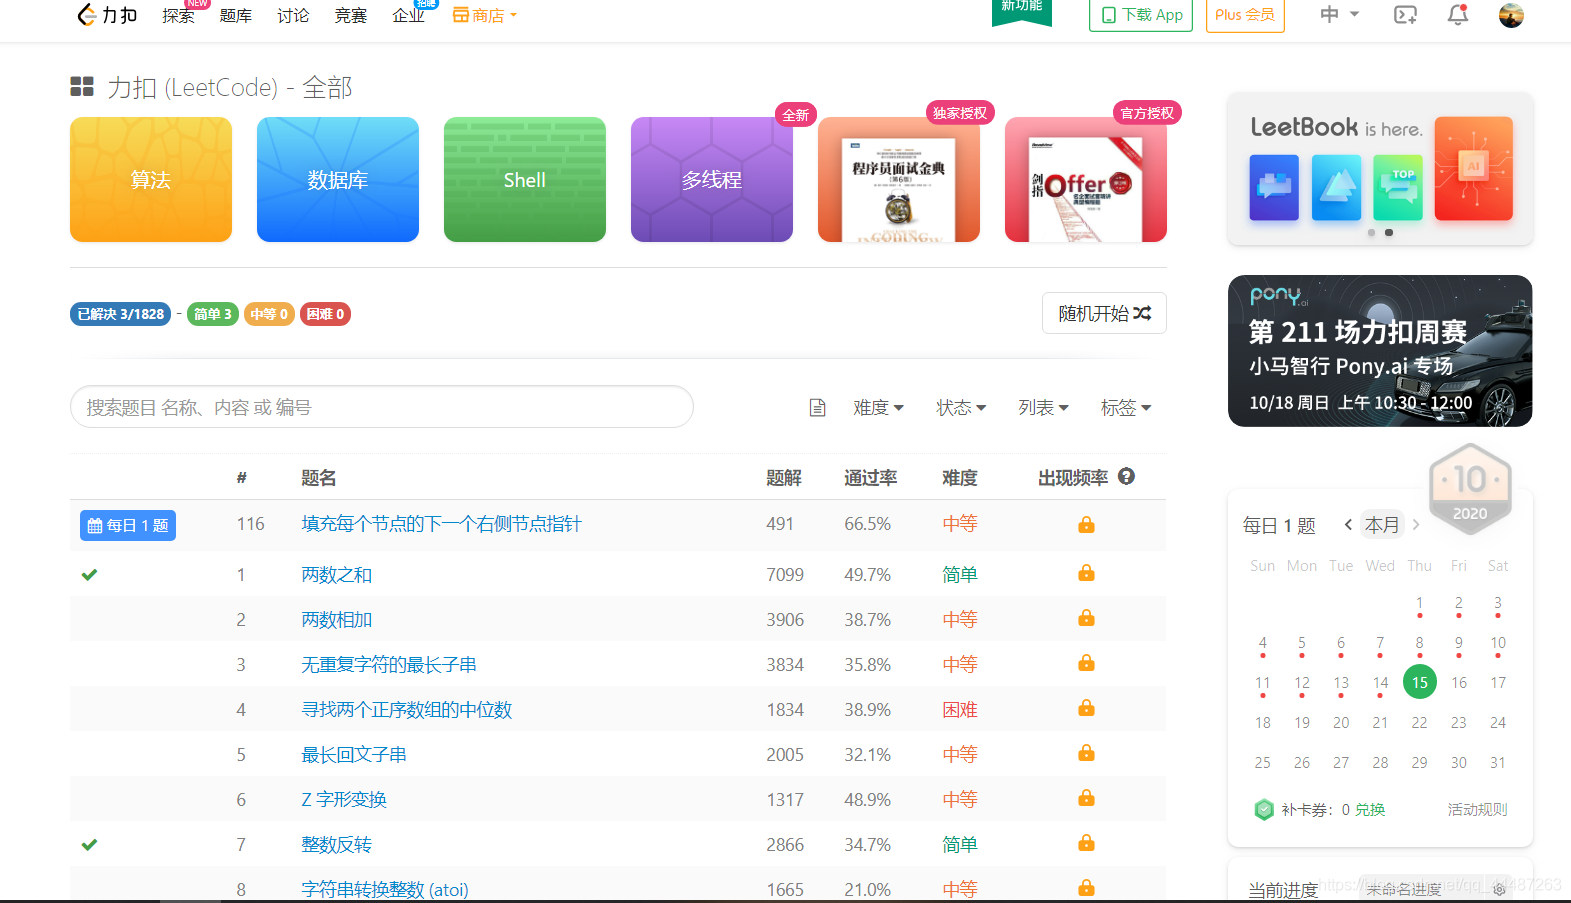Click the 下载 App button

tap(1141, 15)
